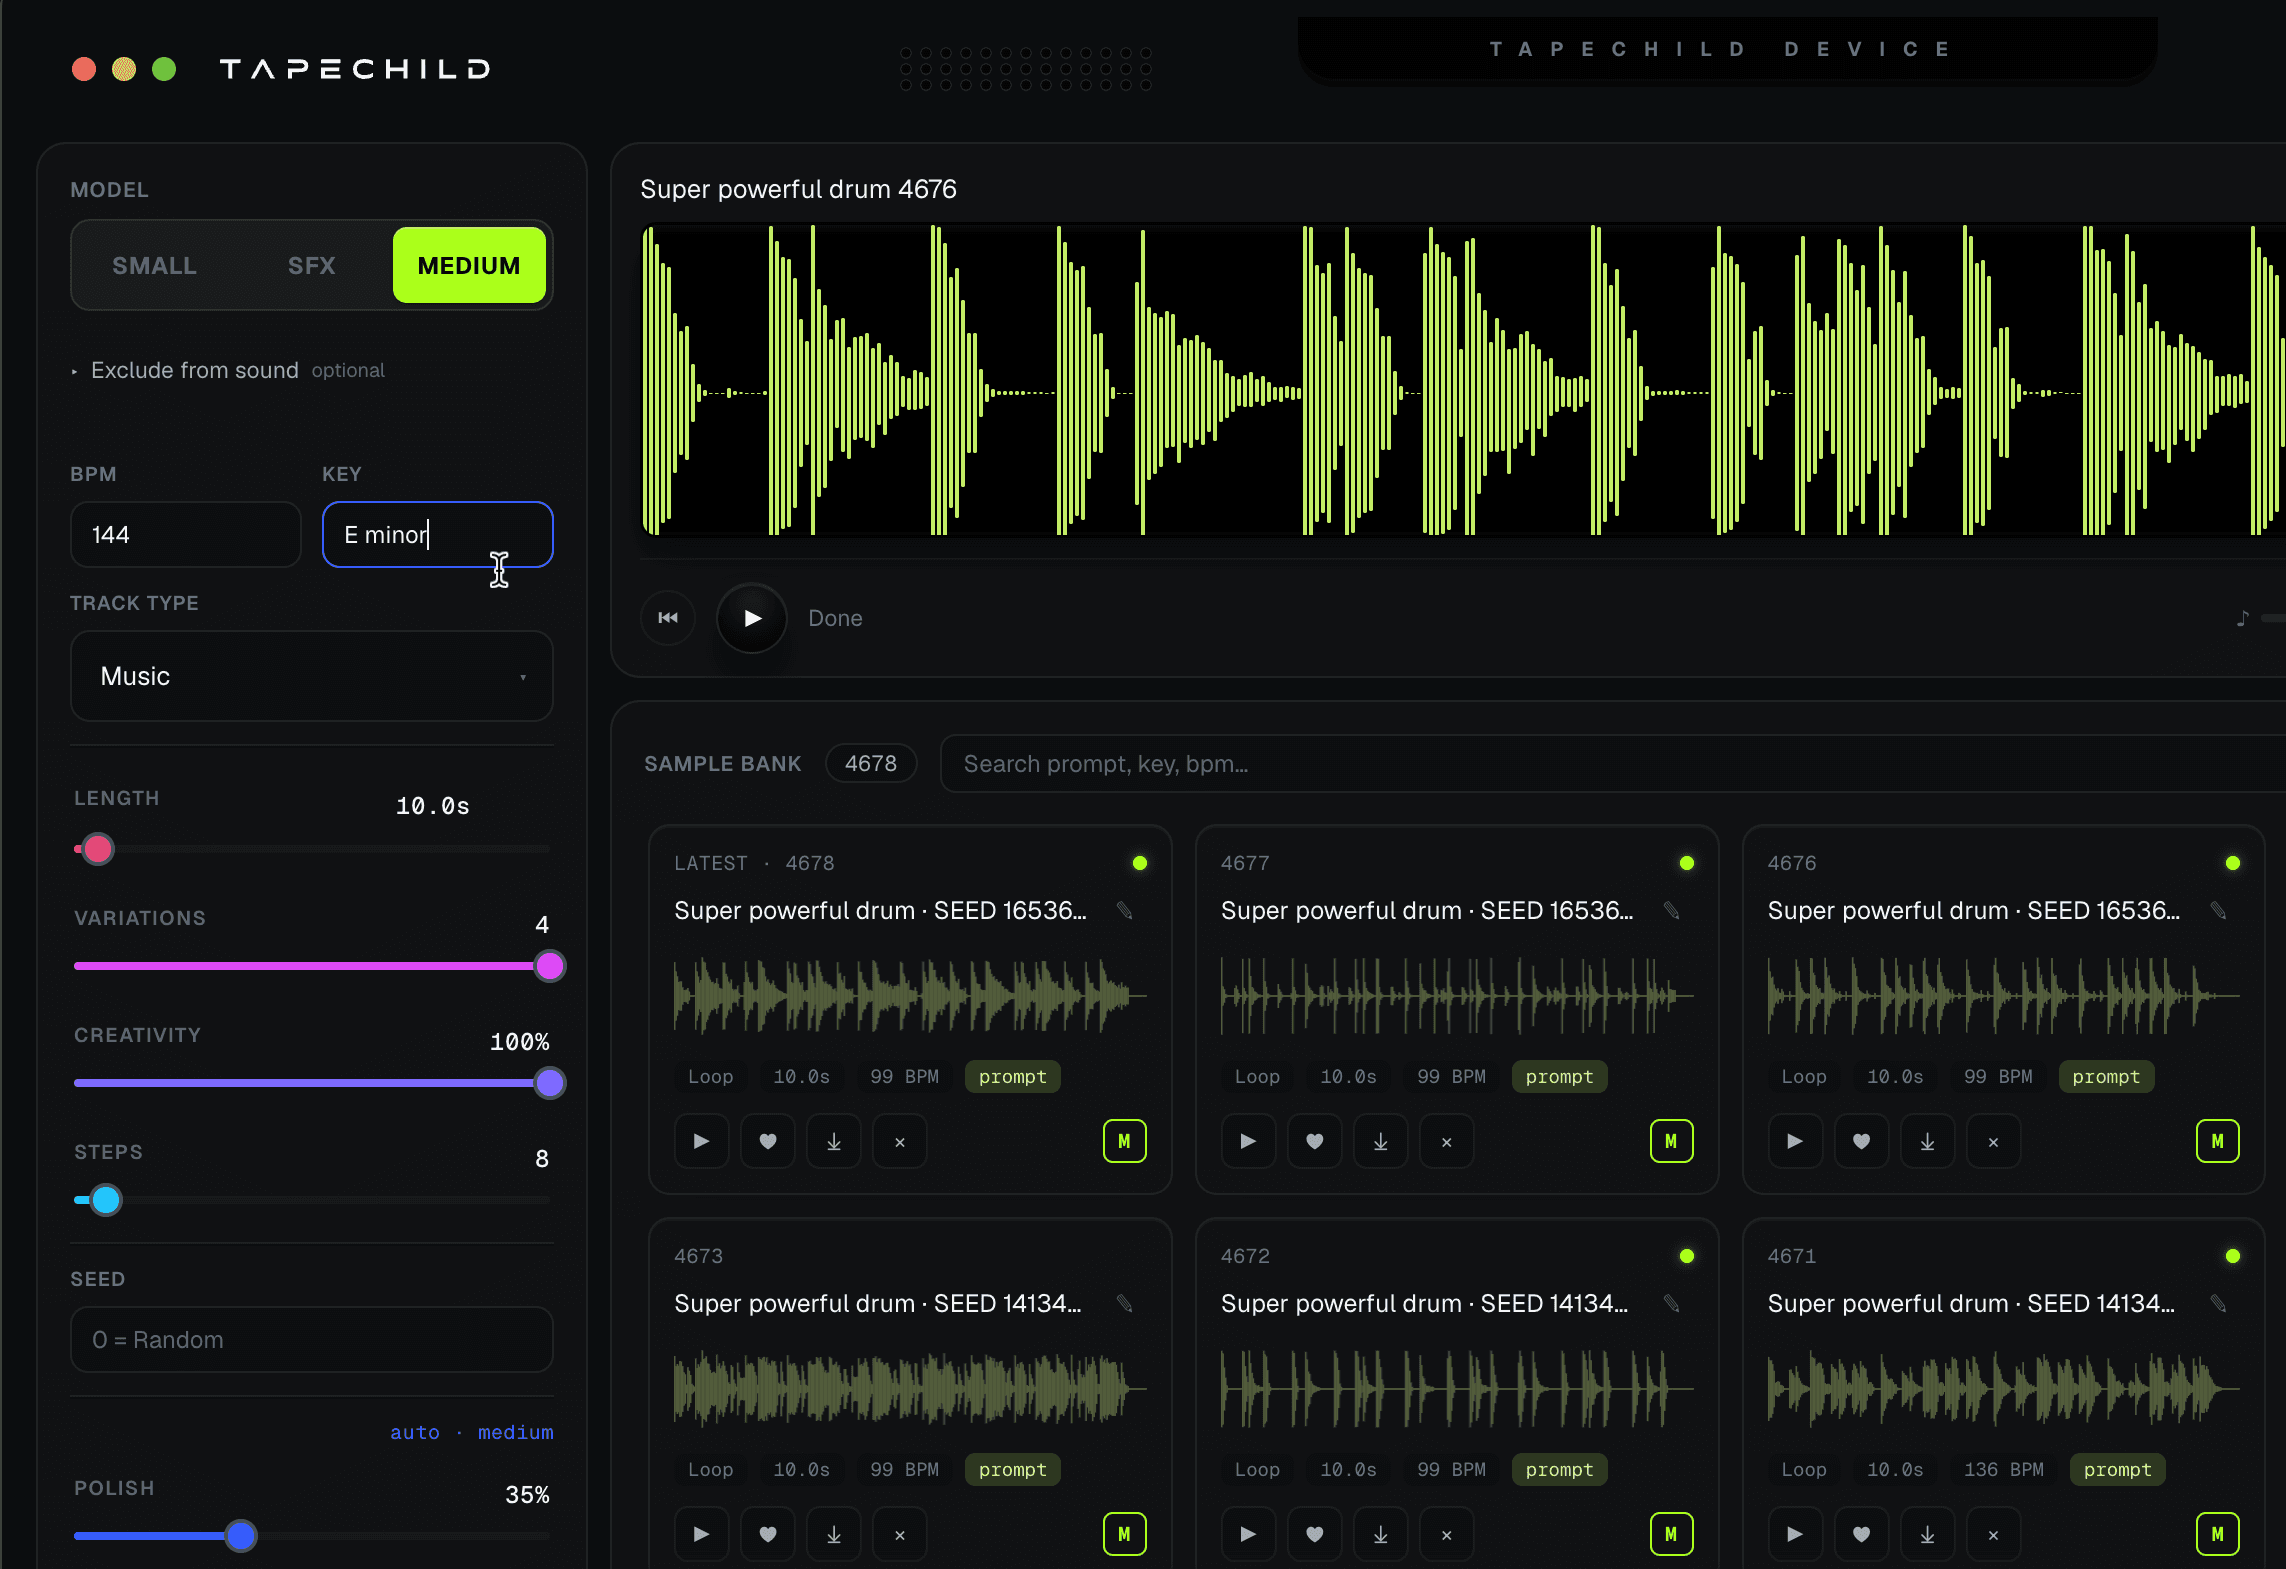Click the Creativity slider handle

549,1083
